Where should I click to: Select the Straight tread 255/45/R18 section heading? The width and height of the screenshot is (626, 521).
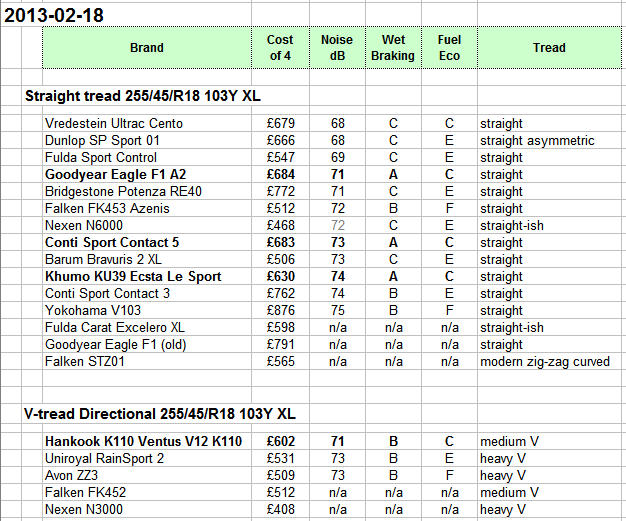pos(143,96)
